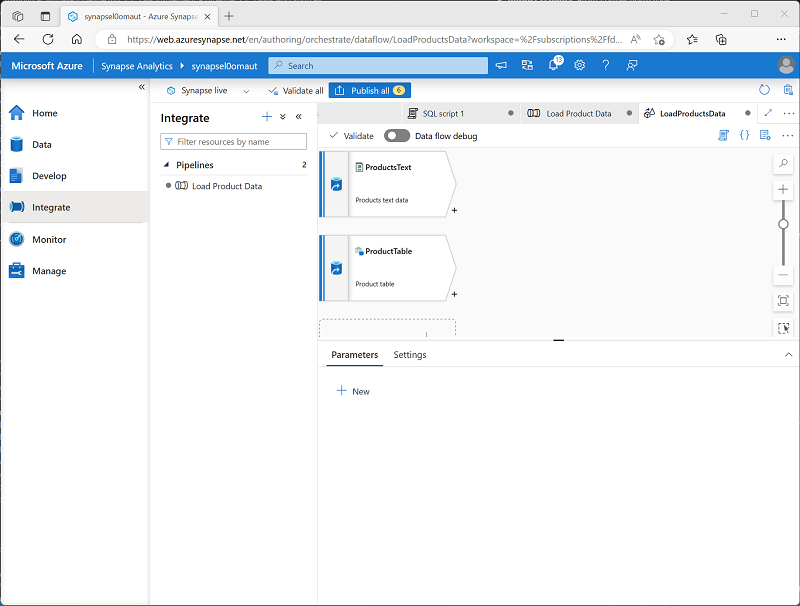Click the Azure search box
This screenshot has height=606, width=800.
378,65
